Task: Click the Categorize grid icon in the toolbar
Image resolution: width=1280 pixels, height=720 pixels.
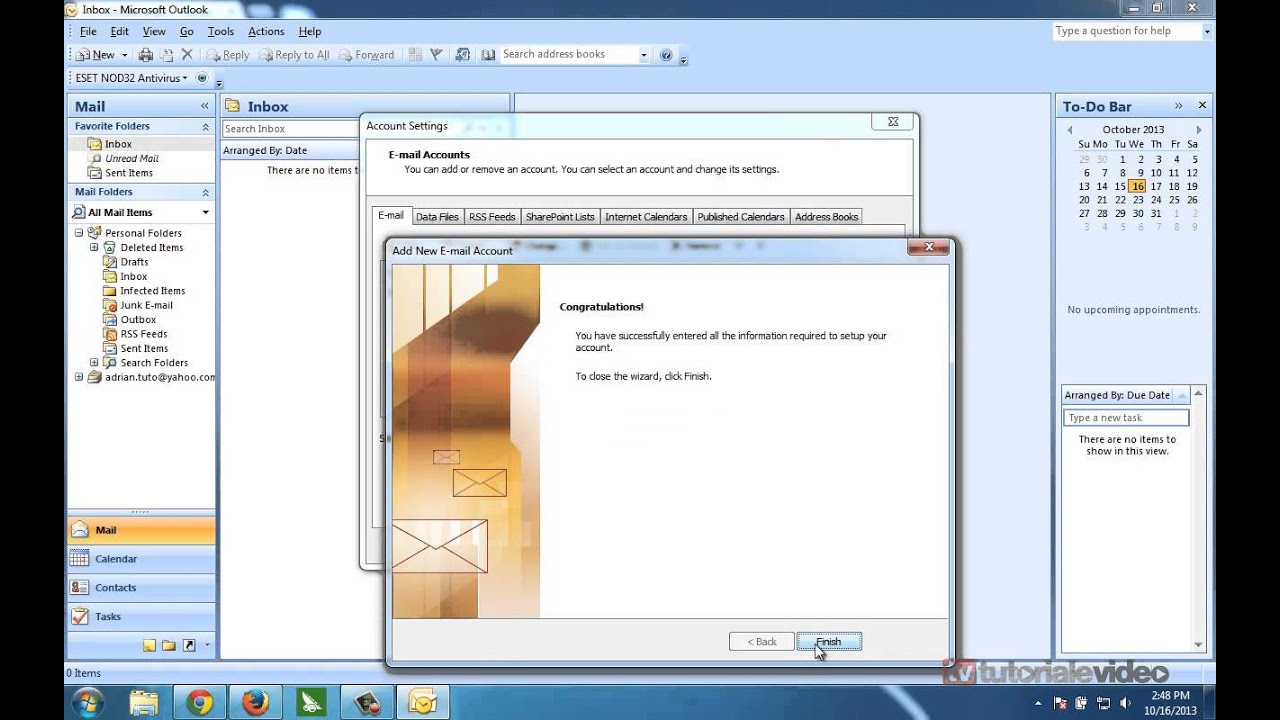Action: click(416, 55)
